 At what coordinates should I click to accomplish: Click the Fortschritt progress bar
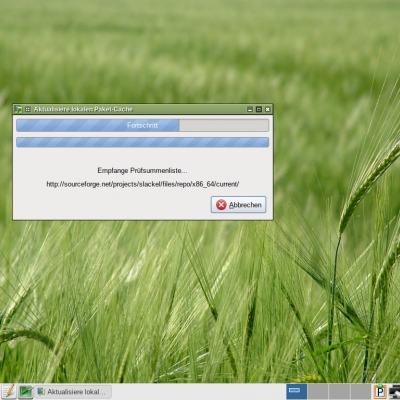[142, 125]
